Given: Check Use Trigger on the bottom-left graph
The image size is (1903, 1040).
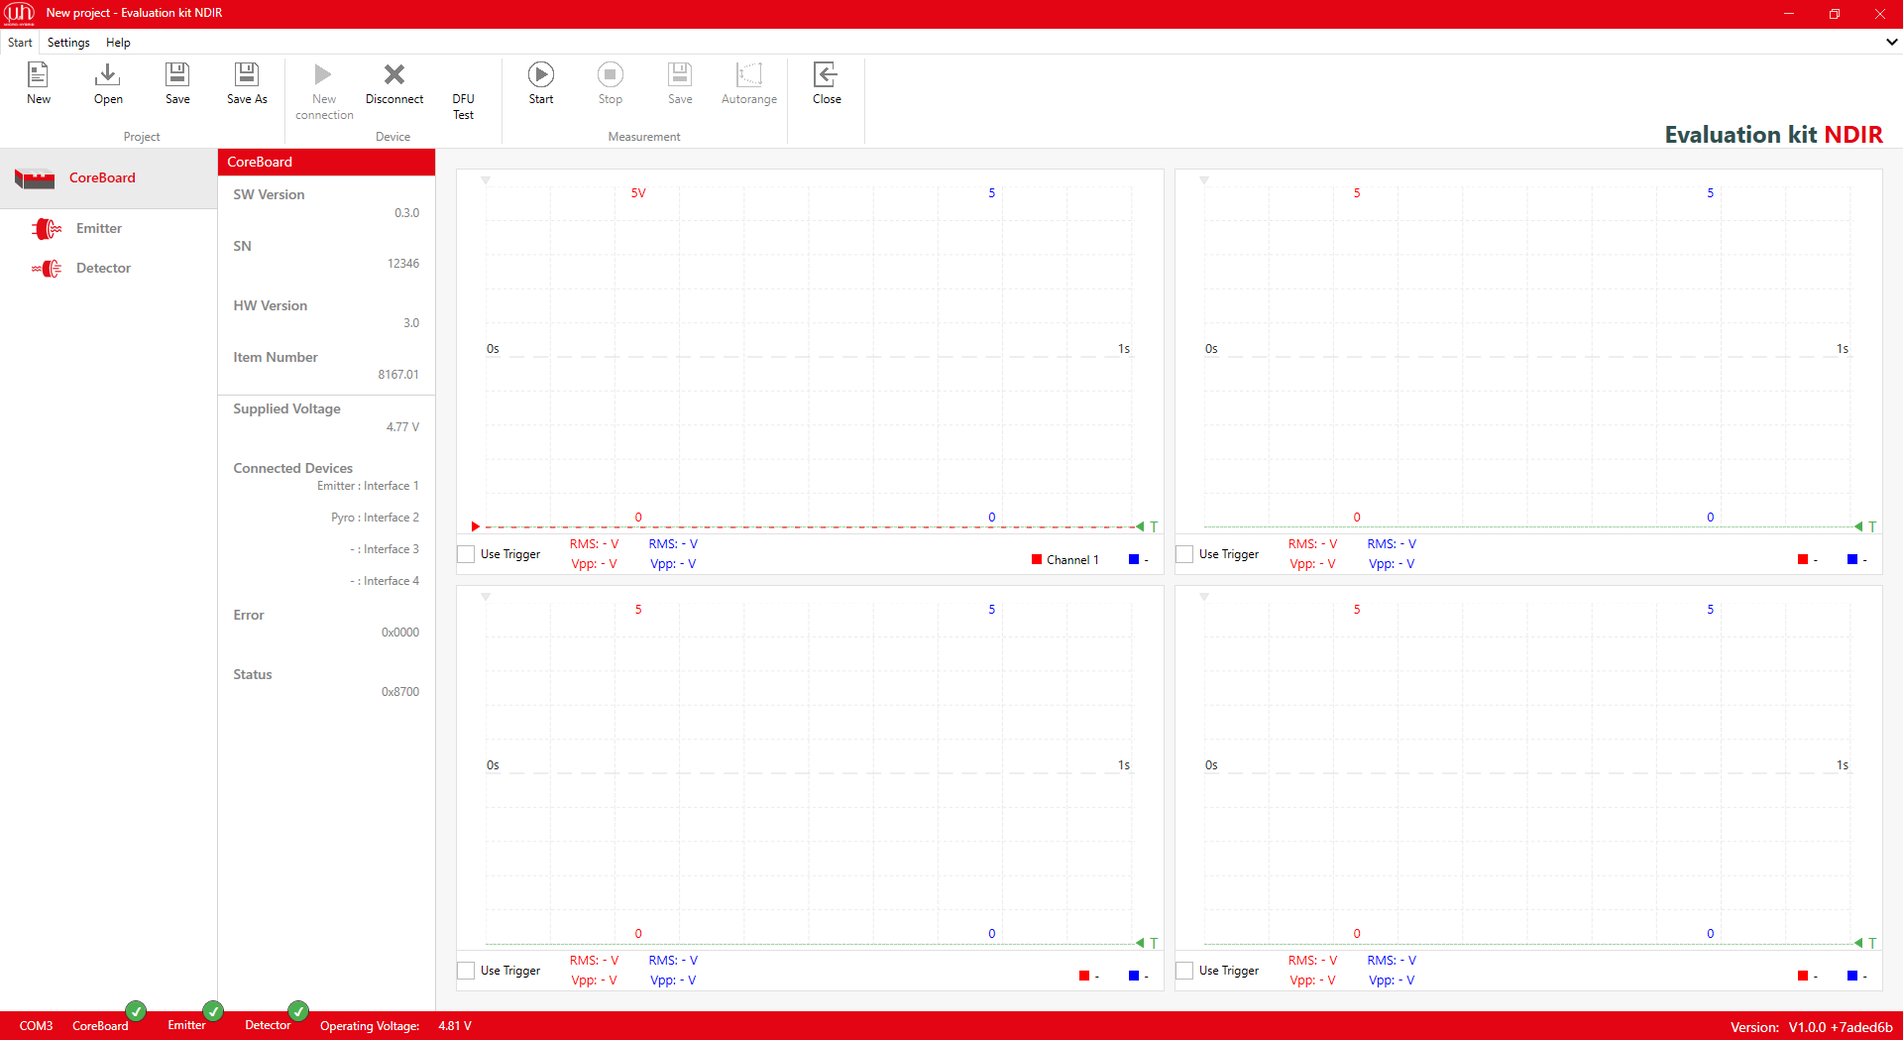Looking at the screenshot, I should [x=465, y=970].
